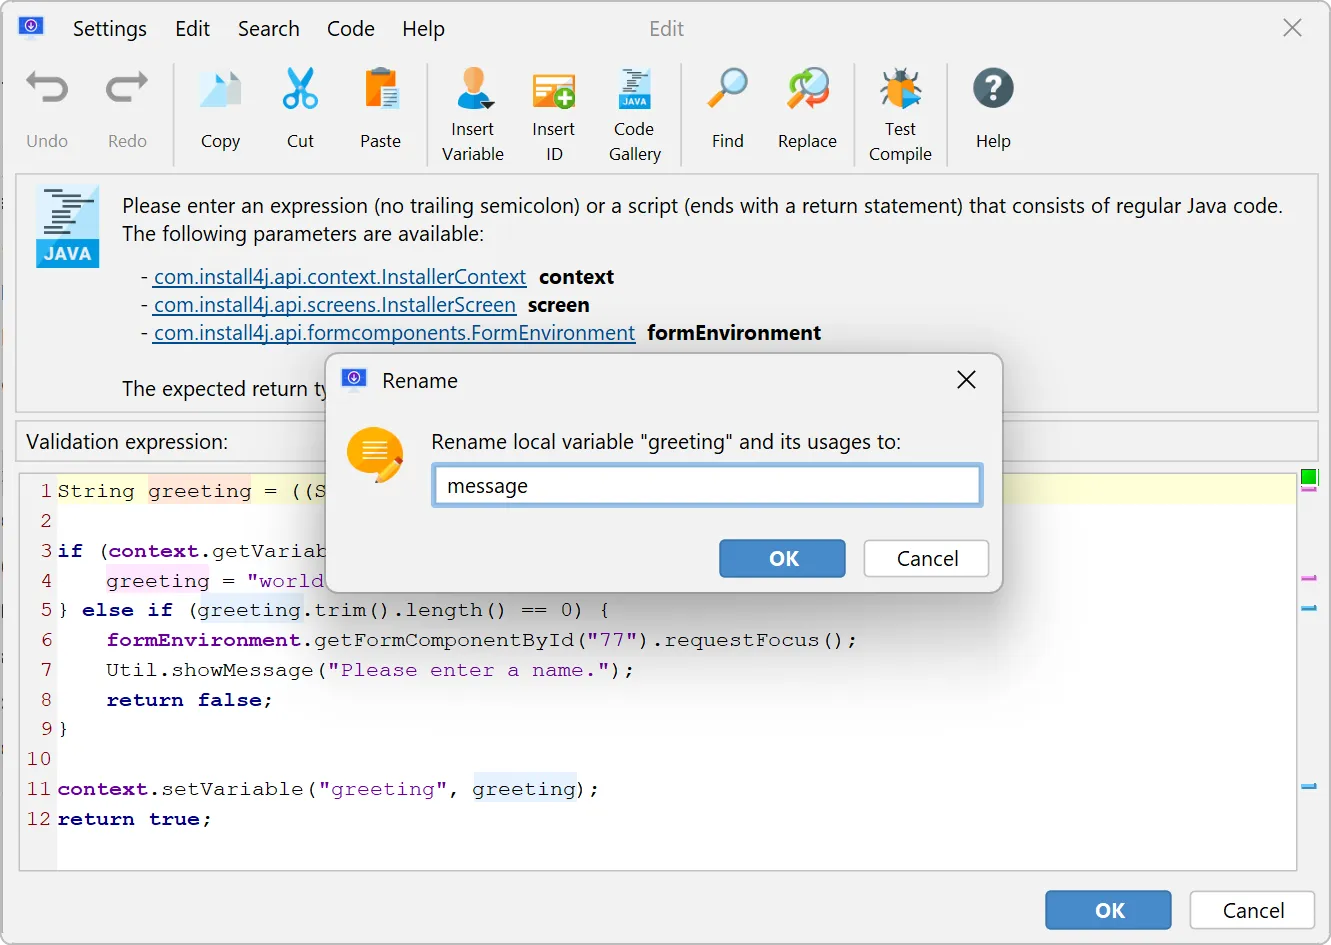
Task: Click line number 10 in the gutter
Action: coord(39,759)
